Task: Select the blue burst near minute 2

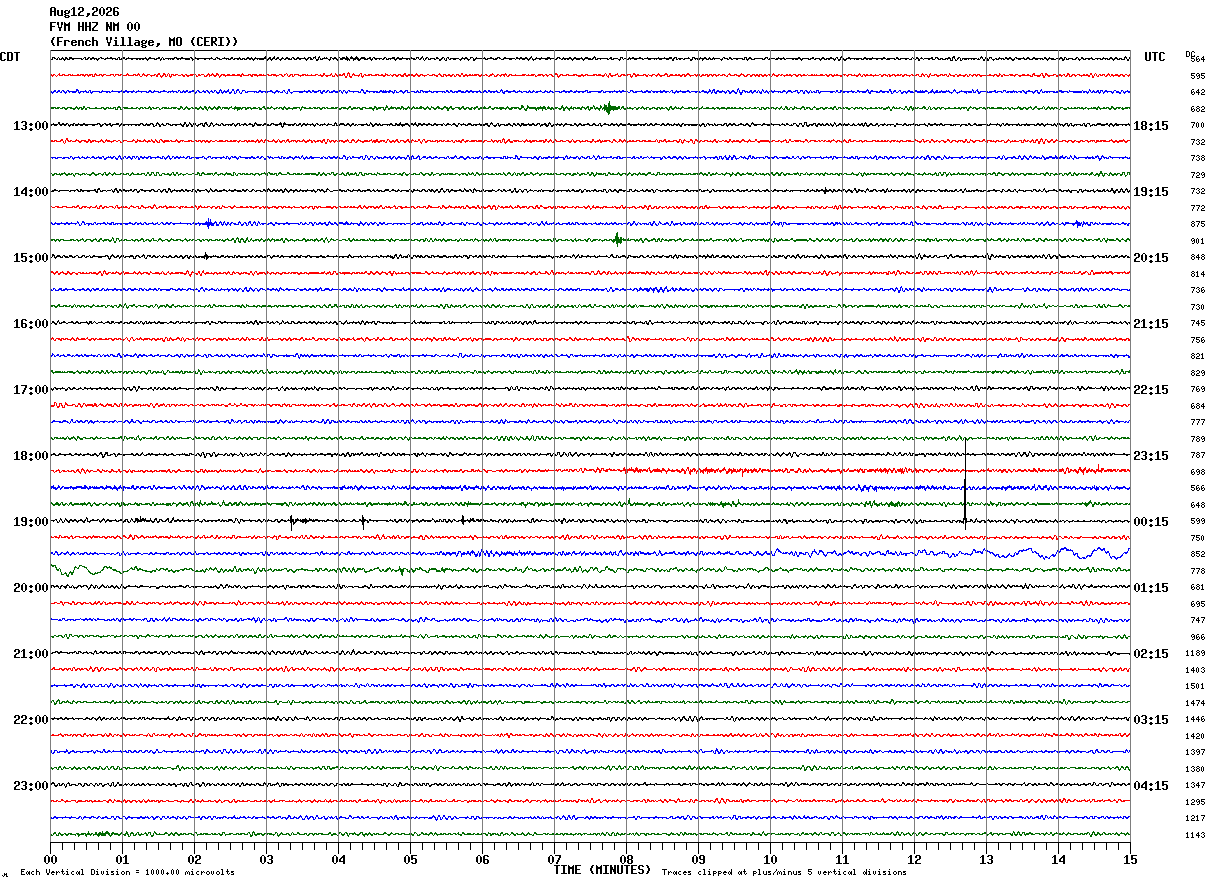Action: pyautogui.click(x=208, y=224)
